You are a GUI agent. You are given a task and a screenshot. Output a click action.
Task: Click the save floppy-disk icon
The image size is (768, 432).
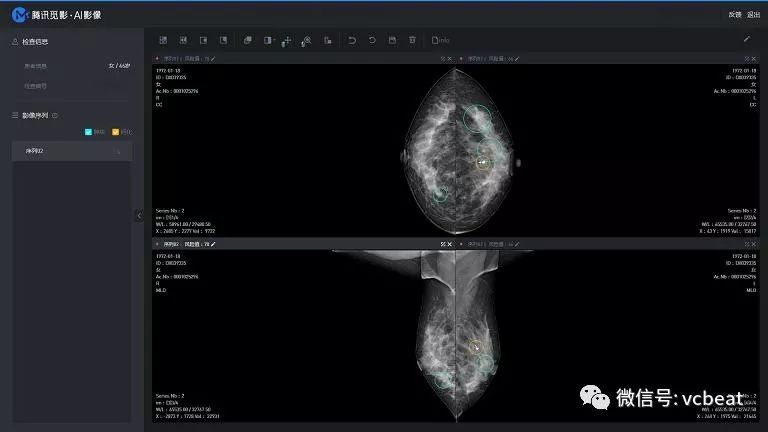tap(392, 40)
